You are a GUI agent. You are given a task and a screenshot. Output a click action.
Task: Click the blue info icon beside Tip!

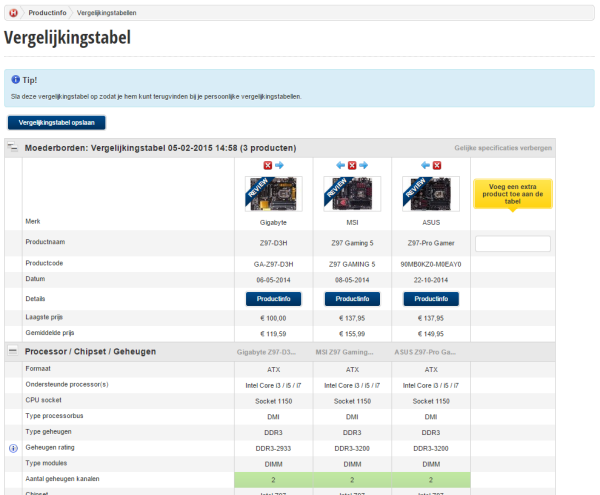tap(15, 80)
